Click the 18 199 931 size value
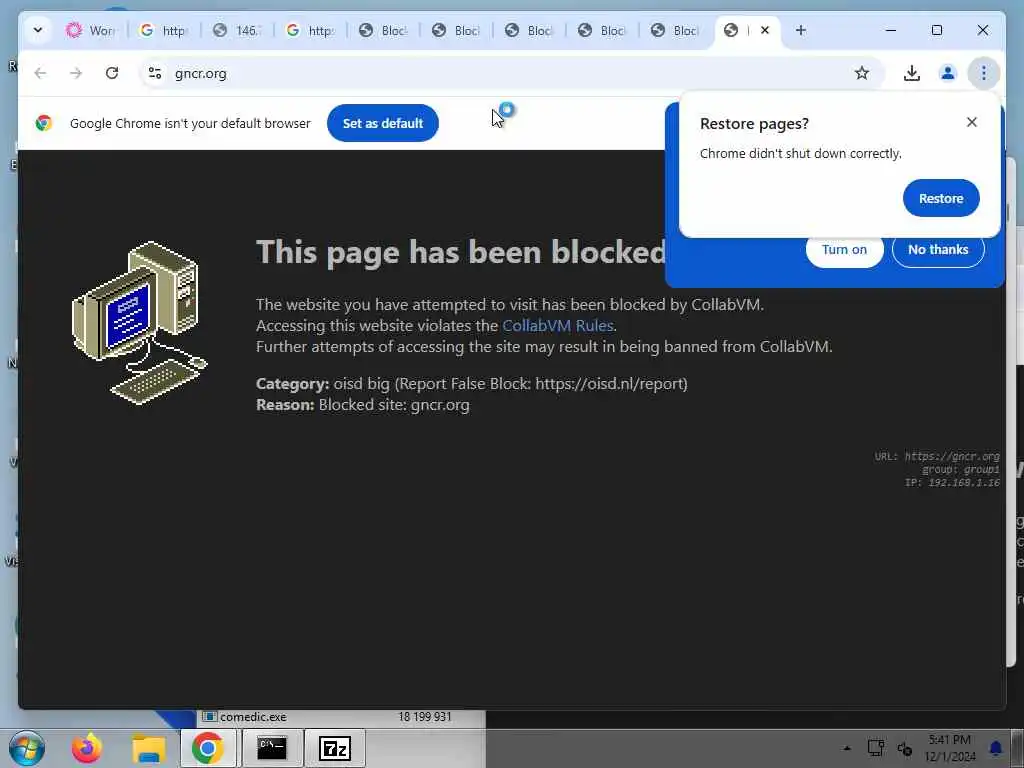The image size is (1024, 768). pyautogui.click(x=424, y=717)
